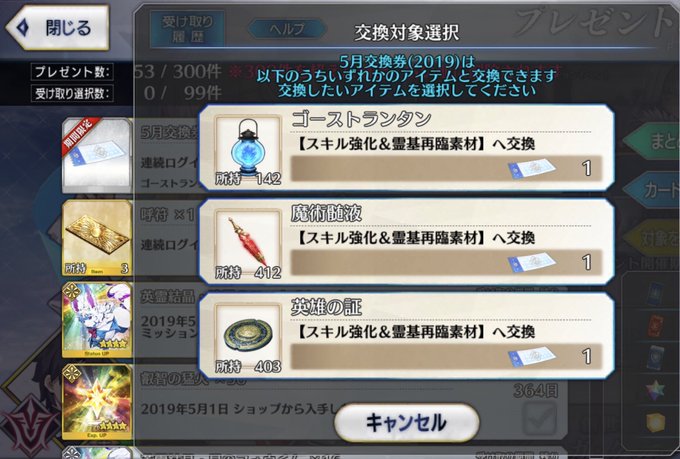Tap the ticket cost bar under ゴーストランタン

[x=447, y=168]
